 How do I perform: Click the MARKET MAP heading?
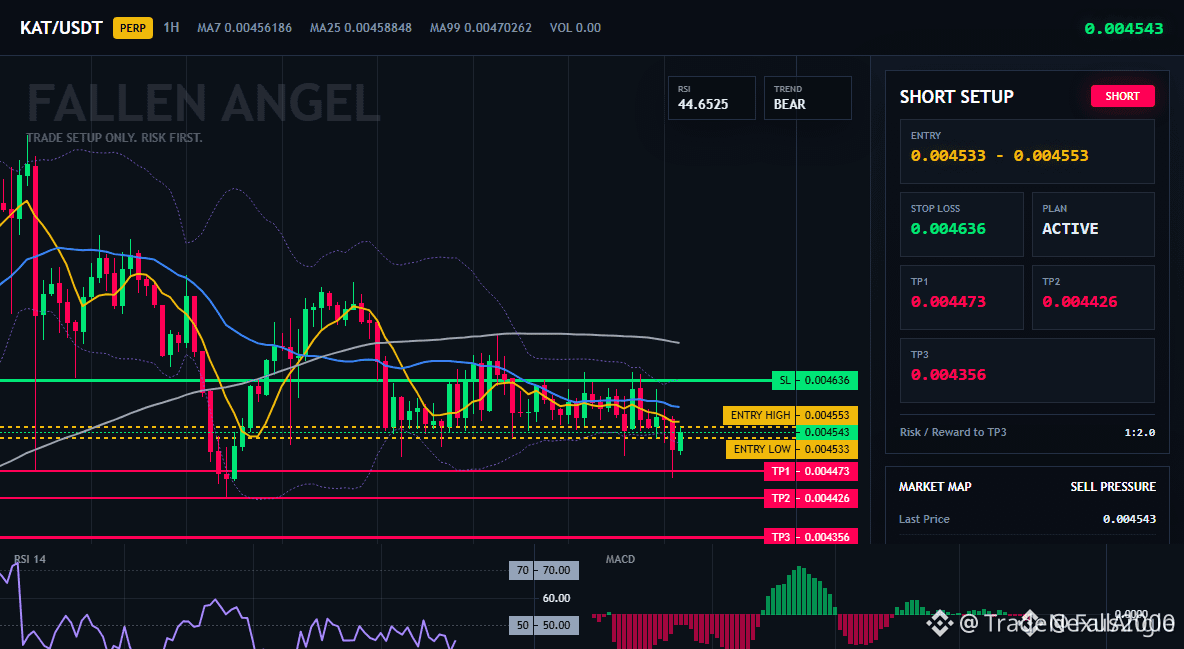click(935, 487)
